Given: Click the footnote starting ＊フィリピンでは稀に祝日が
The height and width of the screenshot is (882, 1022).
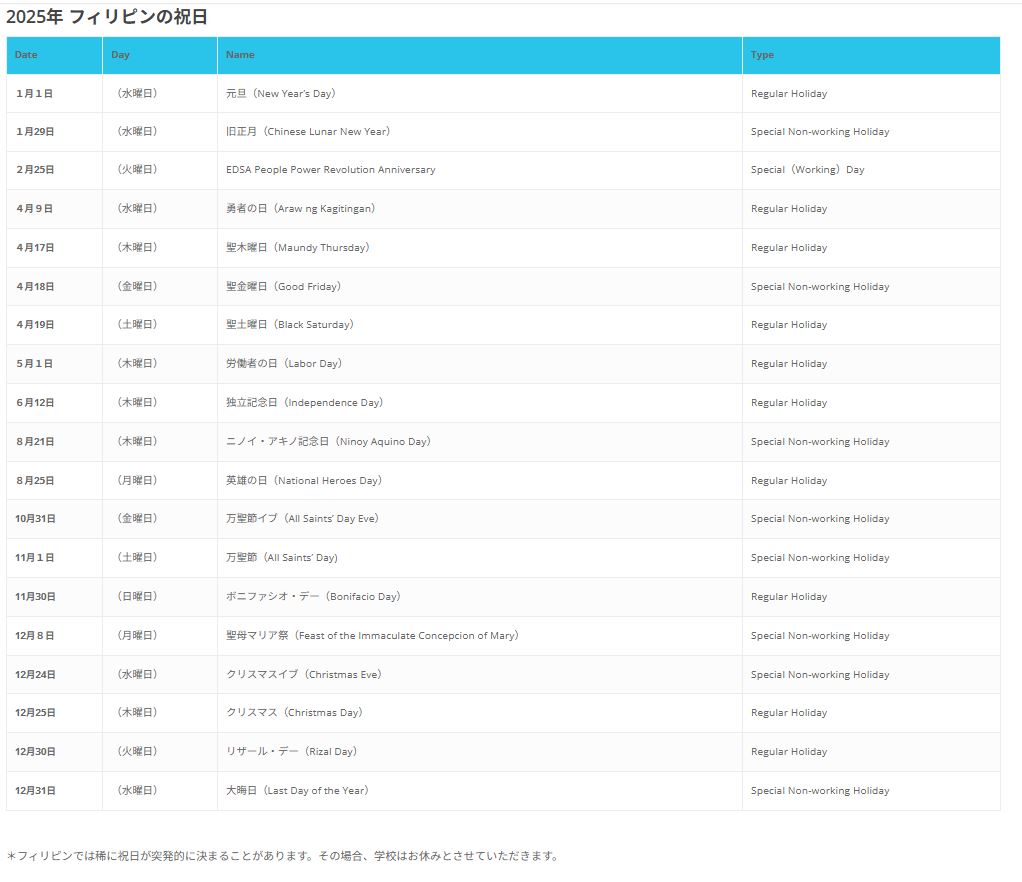Looking at the screenshot, I should (283, 855).
